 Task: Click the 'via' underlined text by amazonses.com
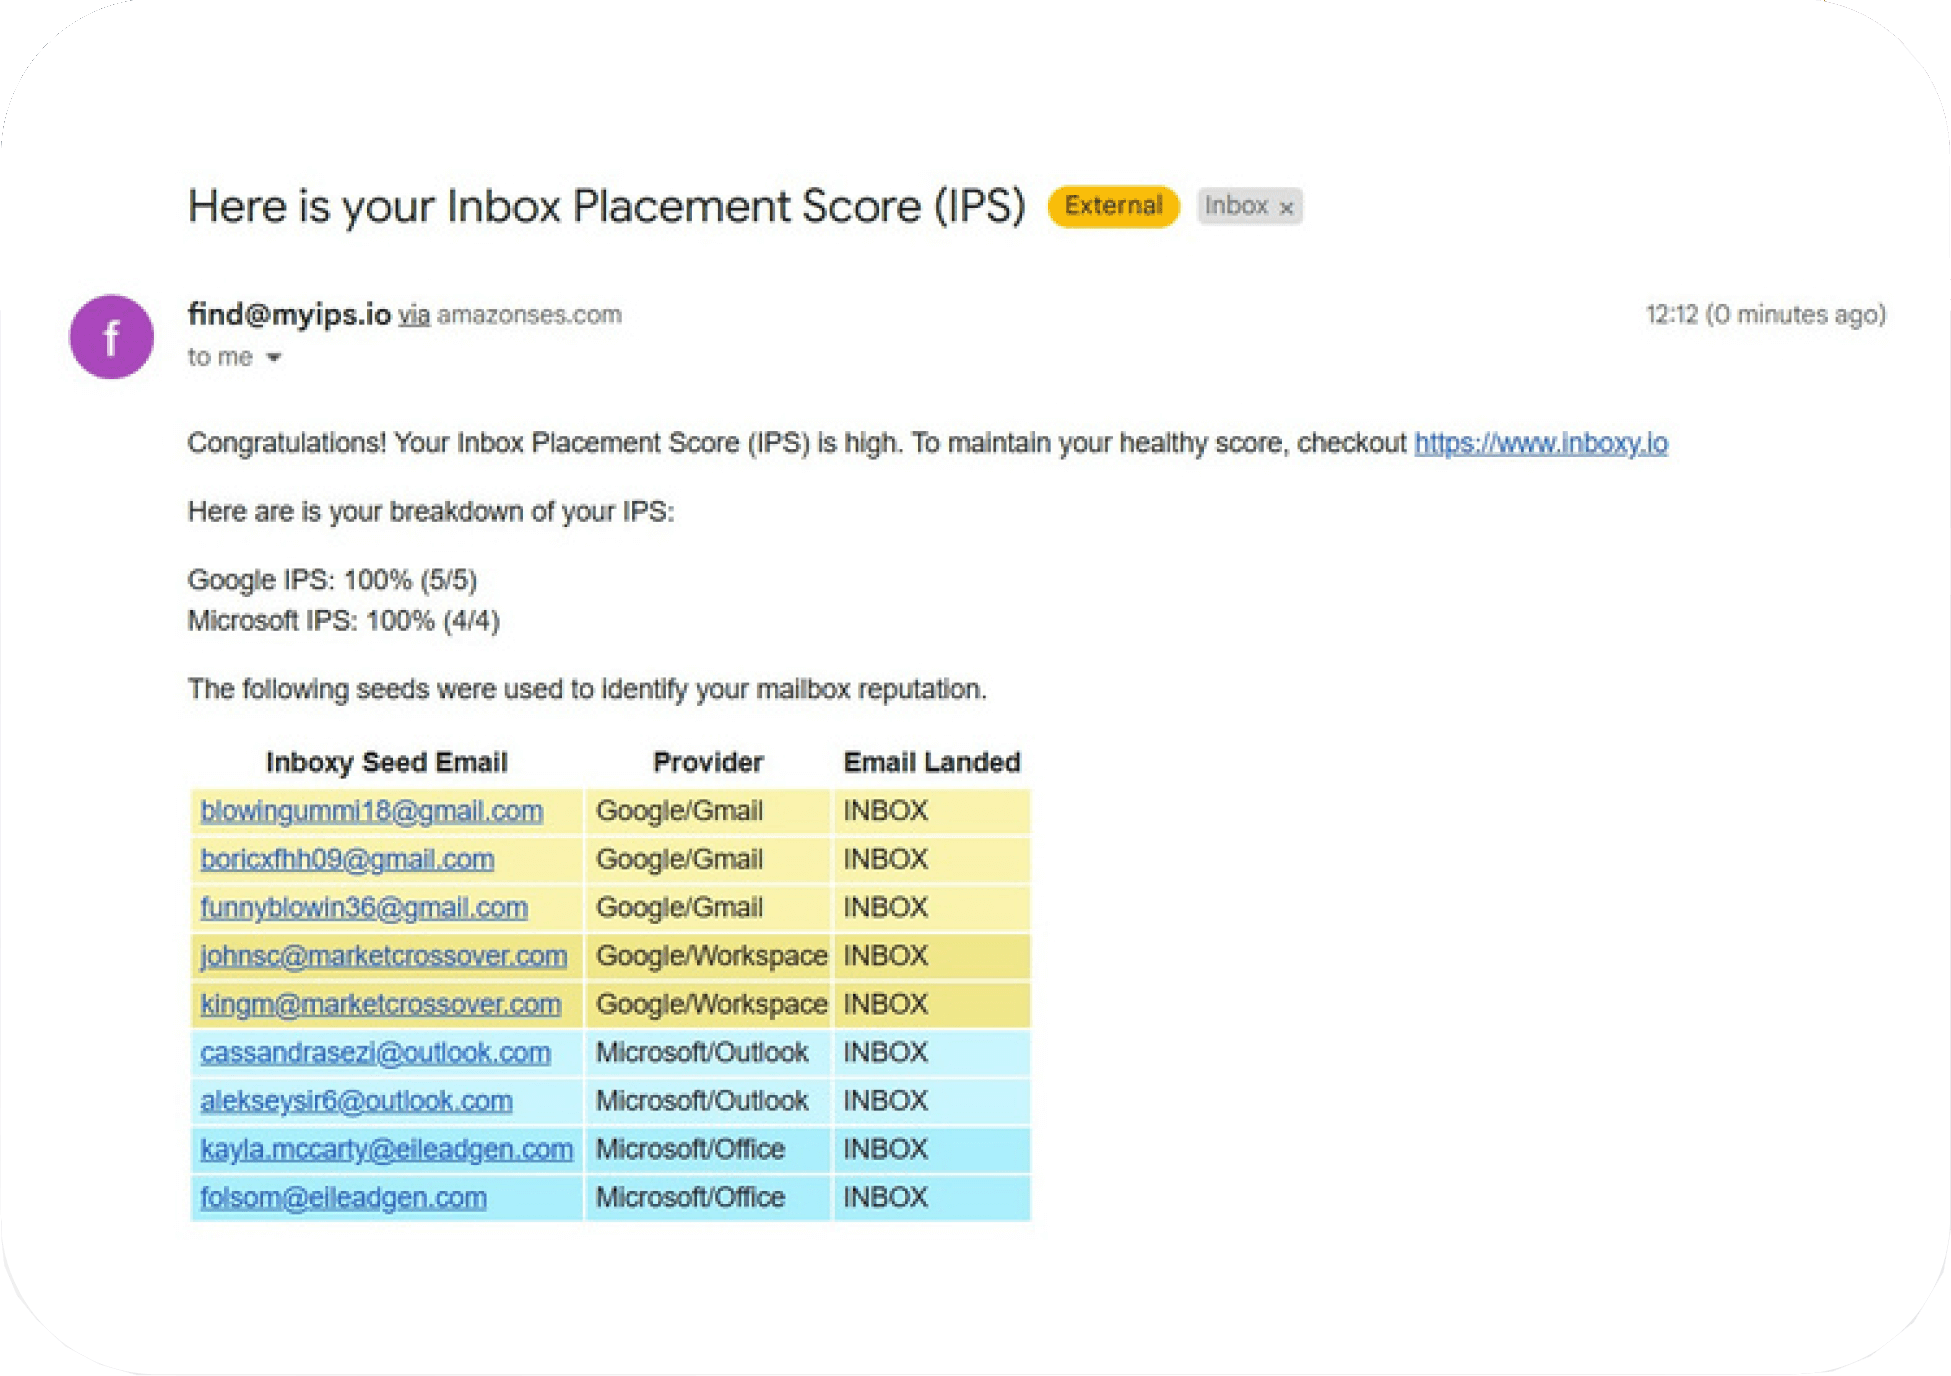coord(413,315)
